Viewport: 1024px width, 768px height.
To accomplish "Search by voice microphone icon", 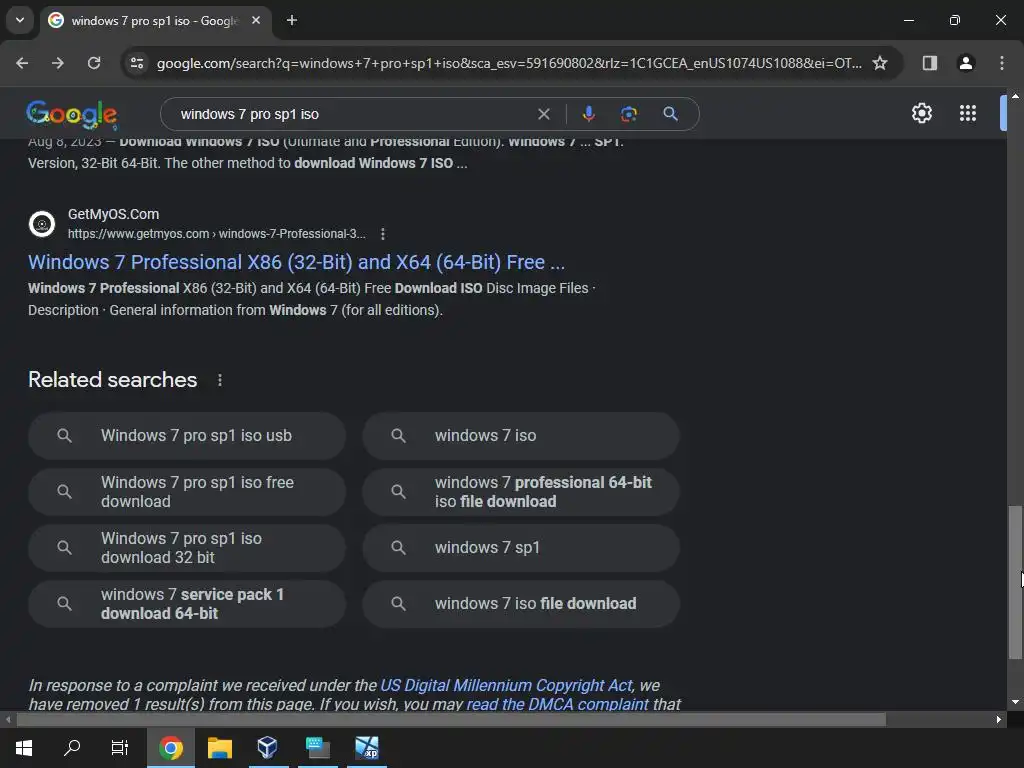I will click(588, 114).
